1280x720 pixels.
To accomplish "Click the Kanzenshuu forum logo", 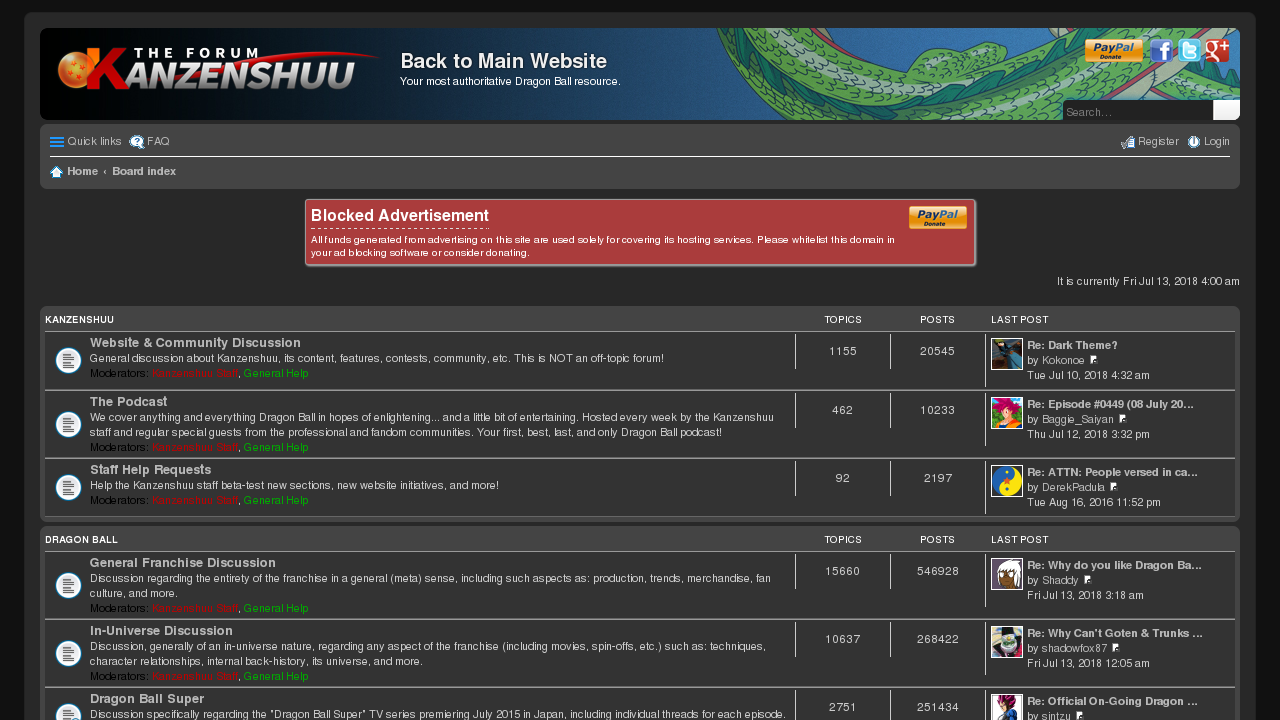I will pyautogui.click(x=218, y=69).
